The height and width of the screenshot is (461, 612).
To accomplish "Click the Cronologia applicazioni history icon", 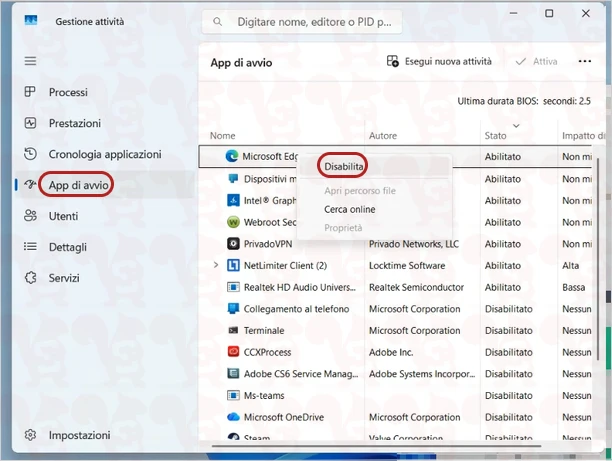I will point(30,154).
